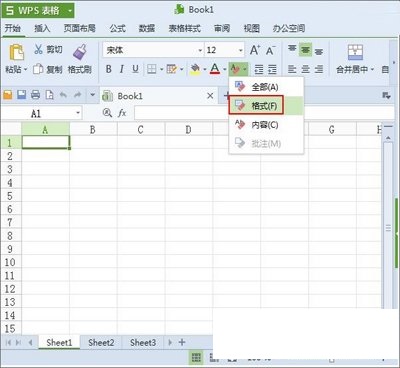Switch to Sheet2 tab
The image size is (400, 368).
[x=101, y=342]
